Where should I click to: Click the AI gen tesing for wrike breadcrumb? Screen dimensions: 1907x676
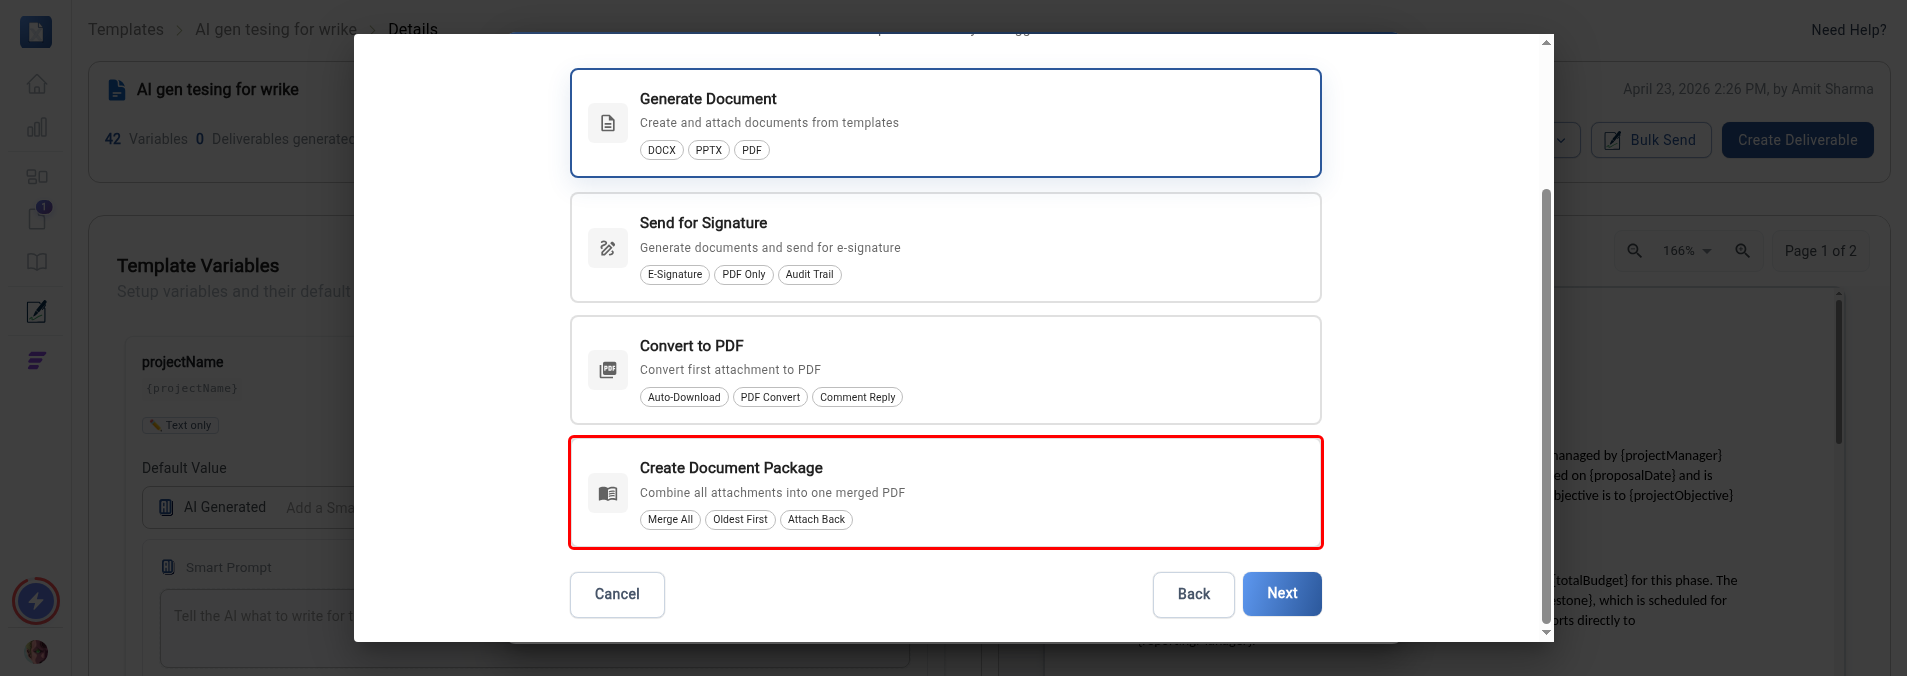click(x=275, y=29)
